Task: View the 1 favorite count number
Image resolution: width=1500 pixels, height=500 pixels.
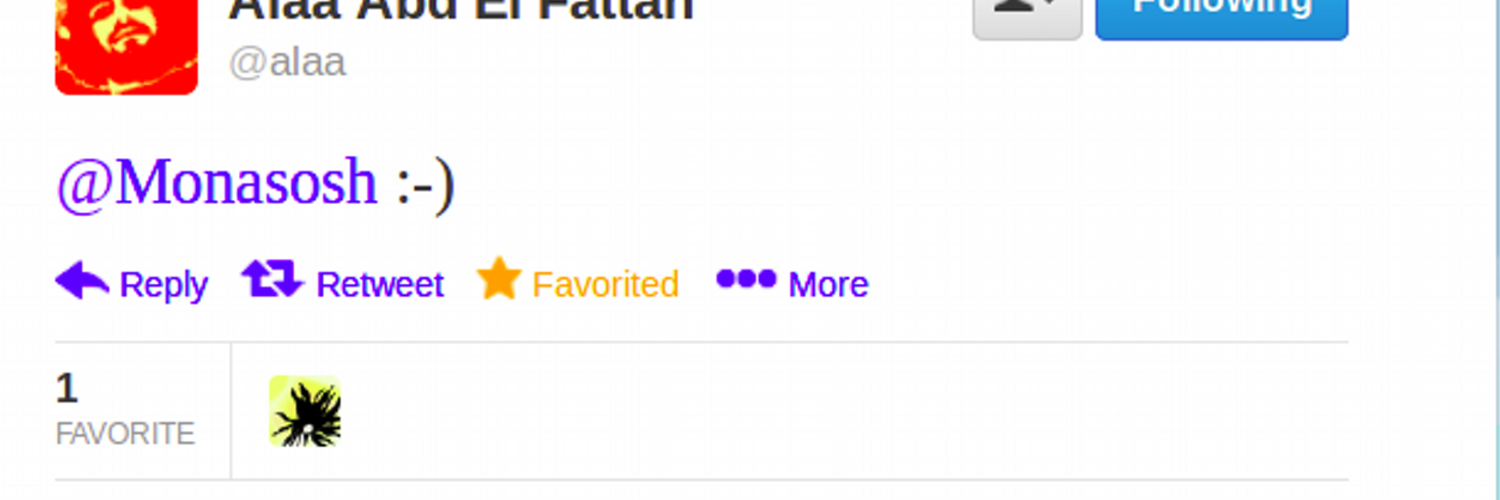Action: pos(66,388)
